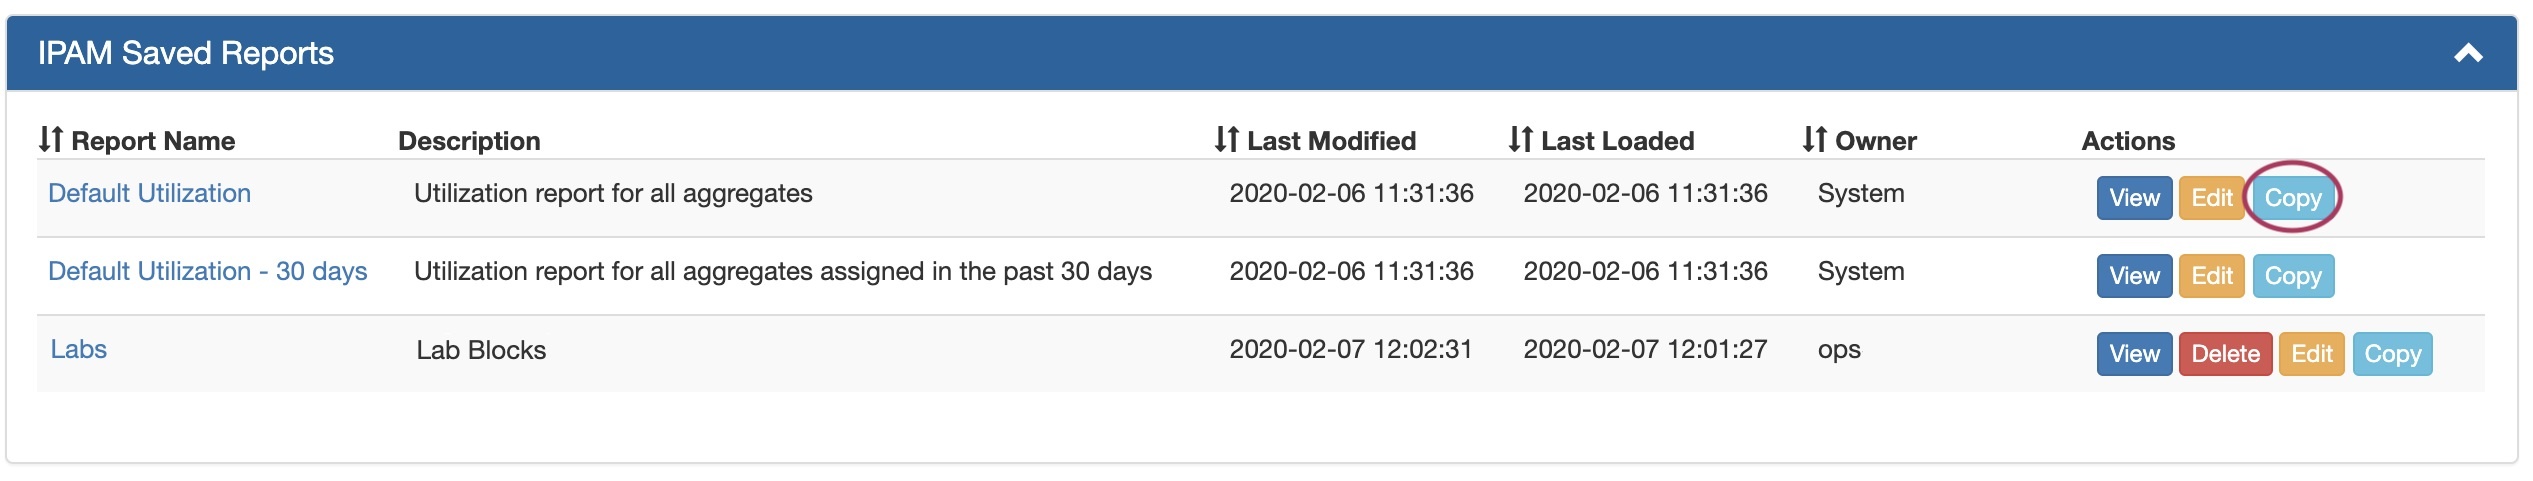Click the IPAM Saved Reports header title
2533x481 pixels.
[x=185, y=53]
